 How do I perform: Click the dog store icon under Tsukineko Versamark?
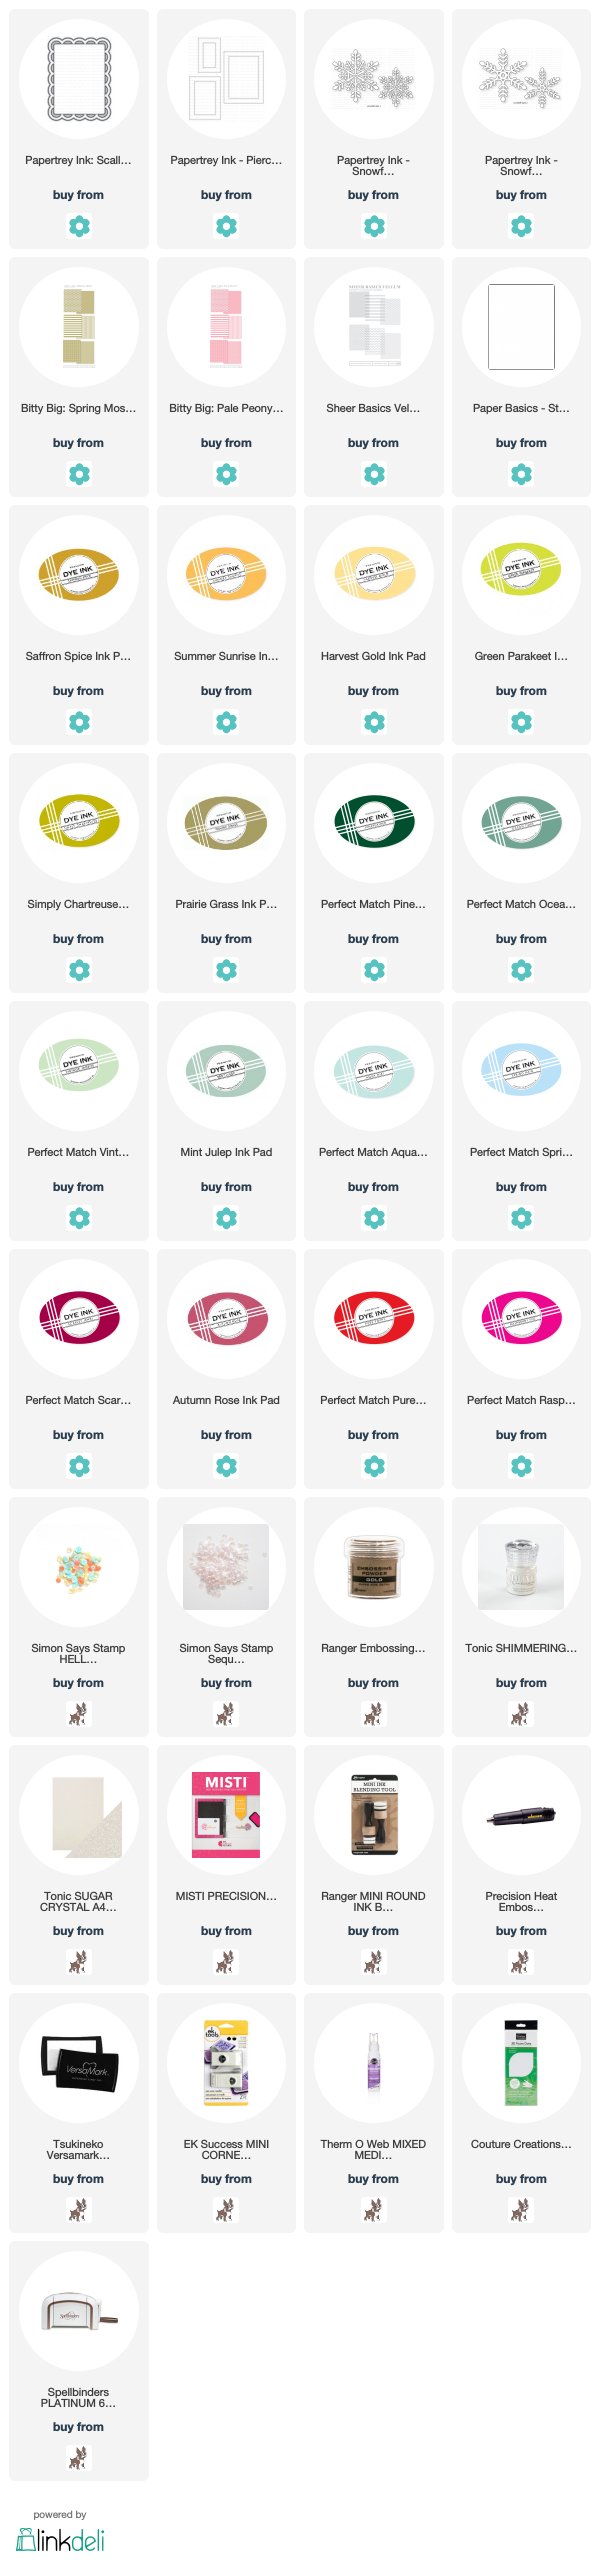pos(79,2209)
